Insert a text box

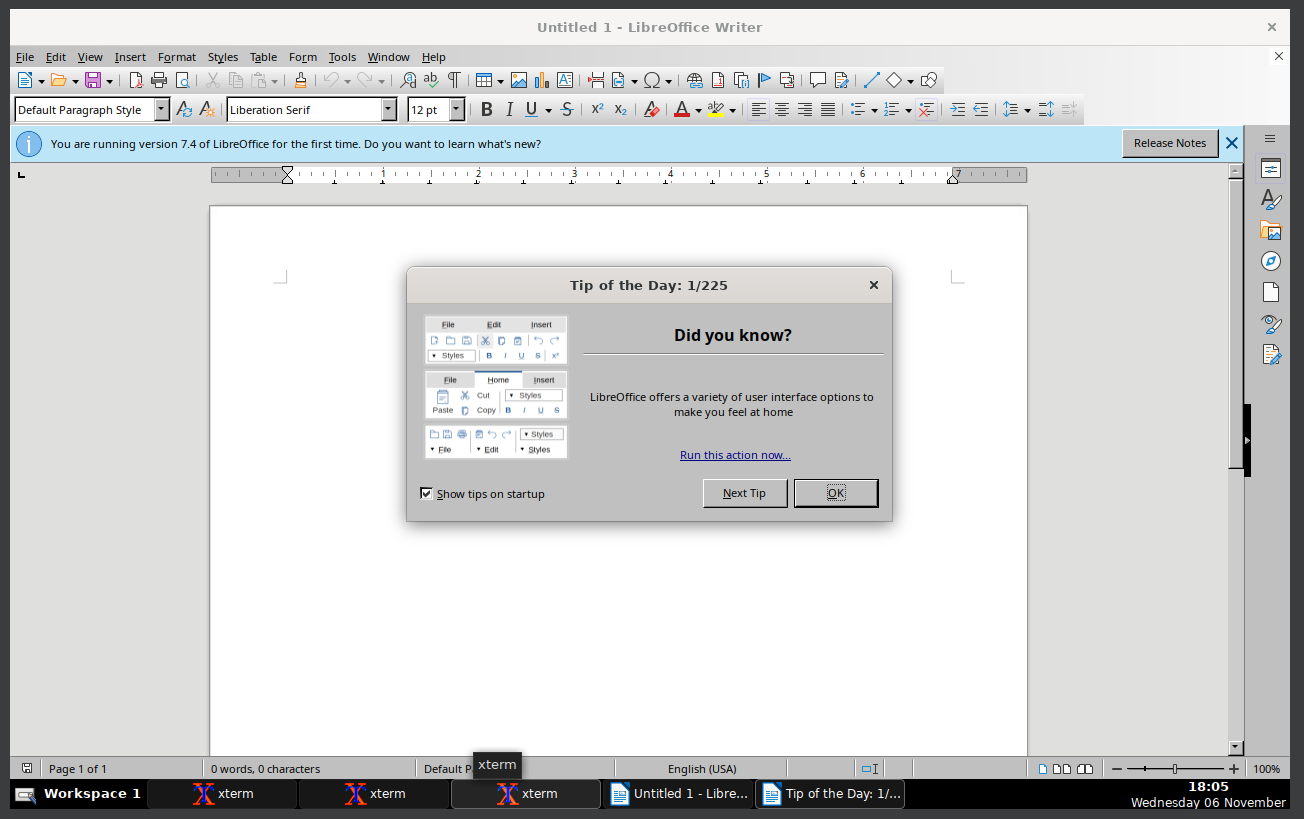[x=565, y=80]
